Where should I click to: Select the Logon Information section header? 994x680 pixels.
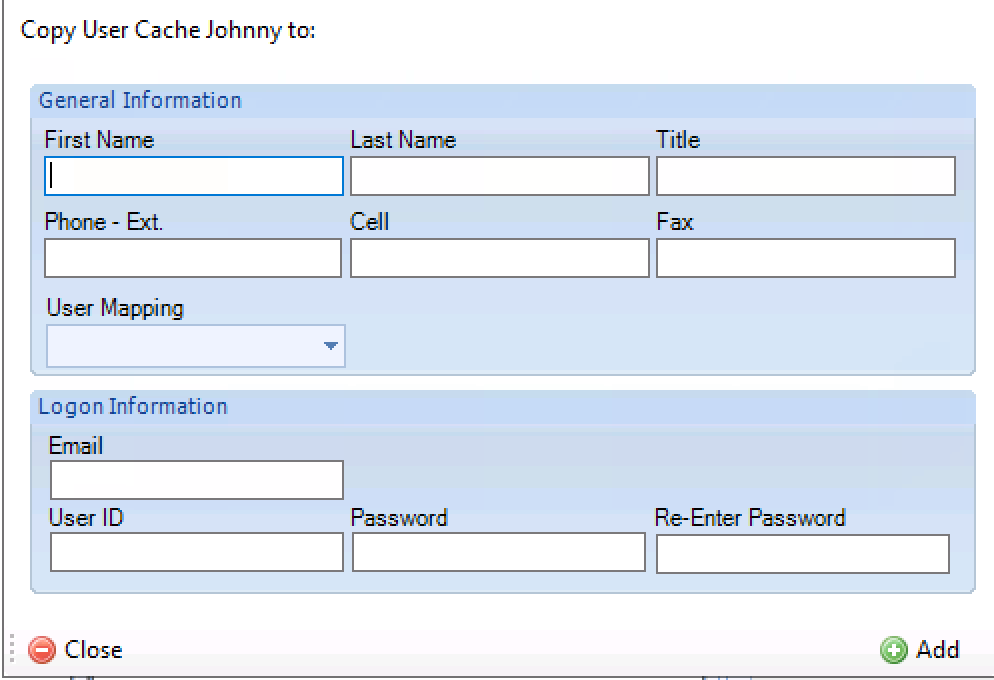click(x=133, y=407)
